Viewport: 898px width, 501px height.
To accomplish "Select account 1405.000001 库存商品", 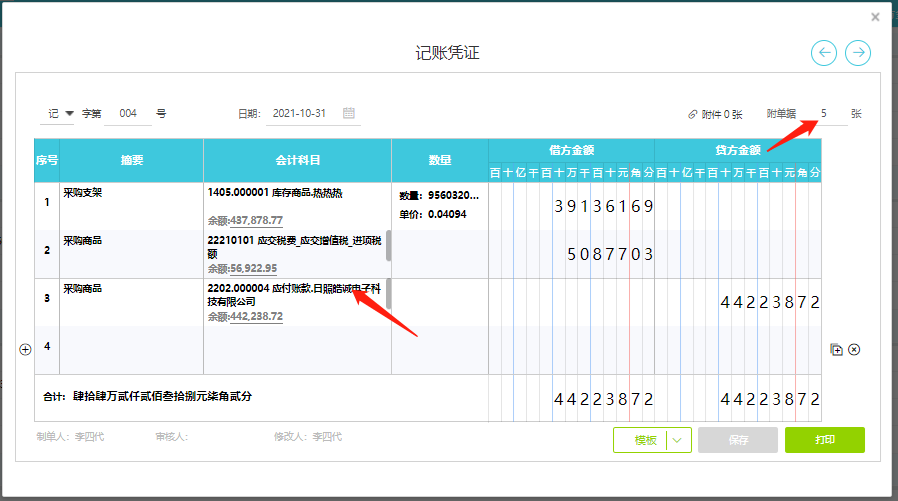I will (x=274, y=193).
